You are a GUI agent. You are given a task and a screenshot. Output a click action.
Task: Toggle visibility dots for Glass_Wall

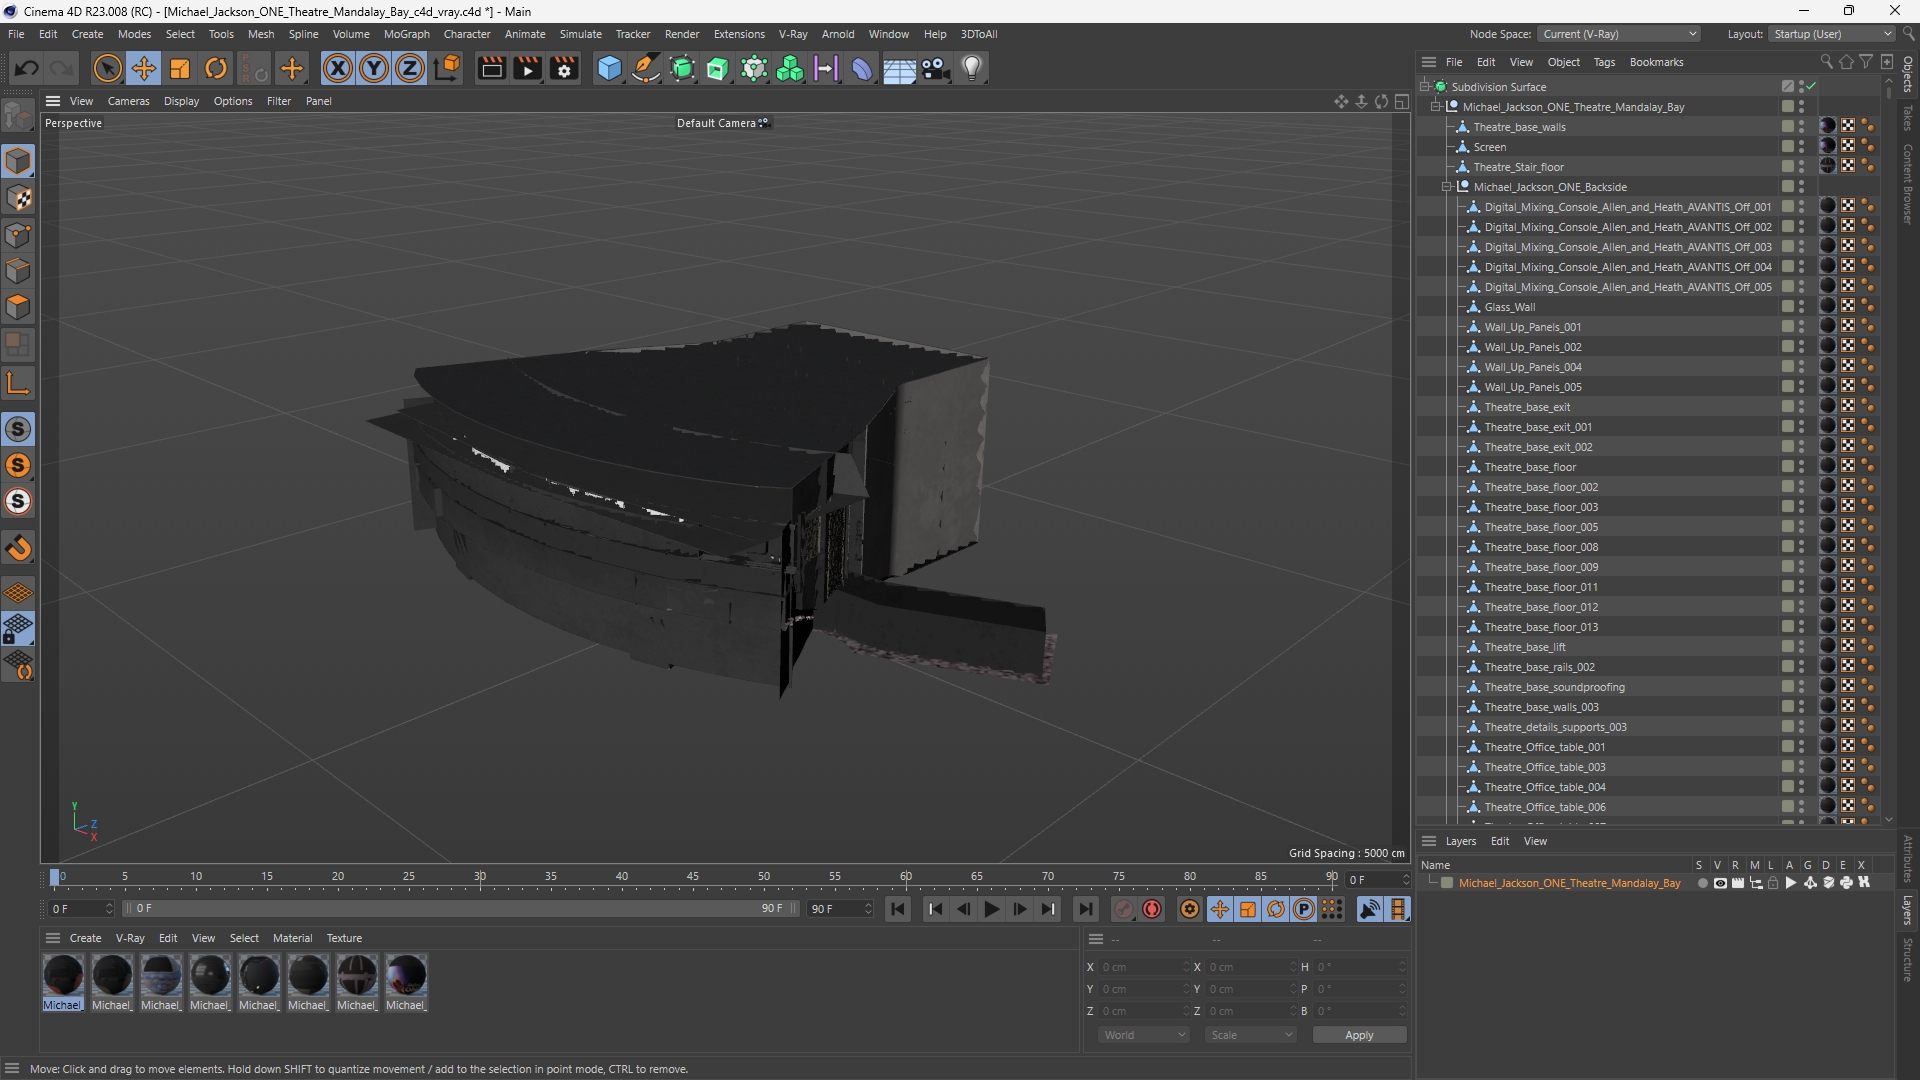tap(1802, 307)
